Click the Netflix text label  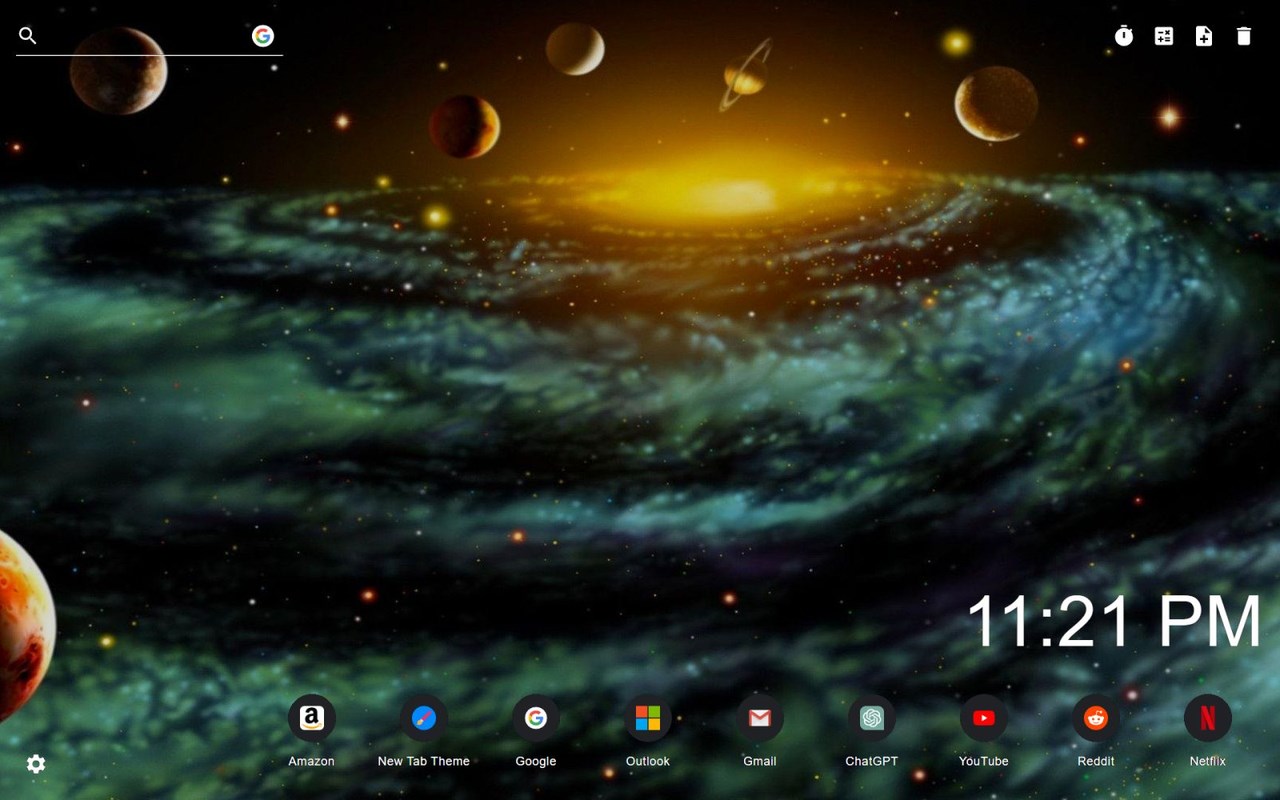(x=1208, y=761)
